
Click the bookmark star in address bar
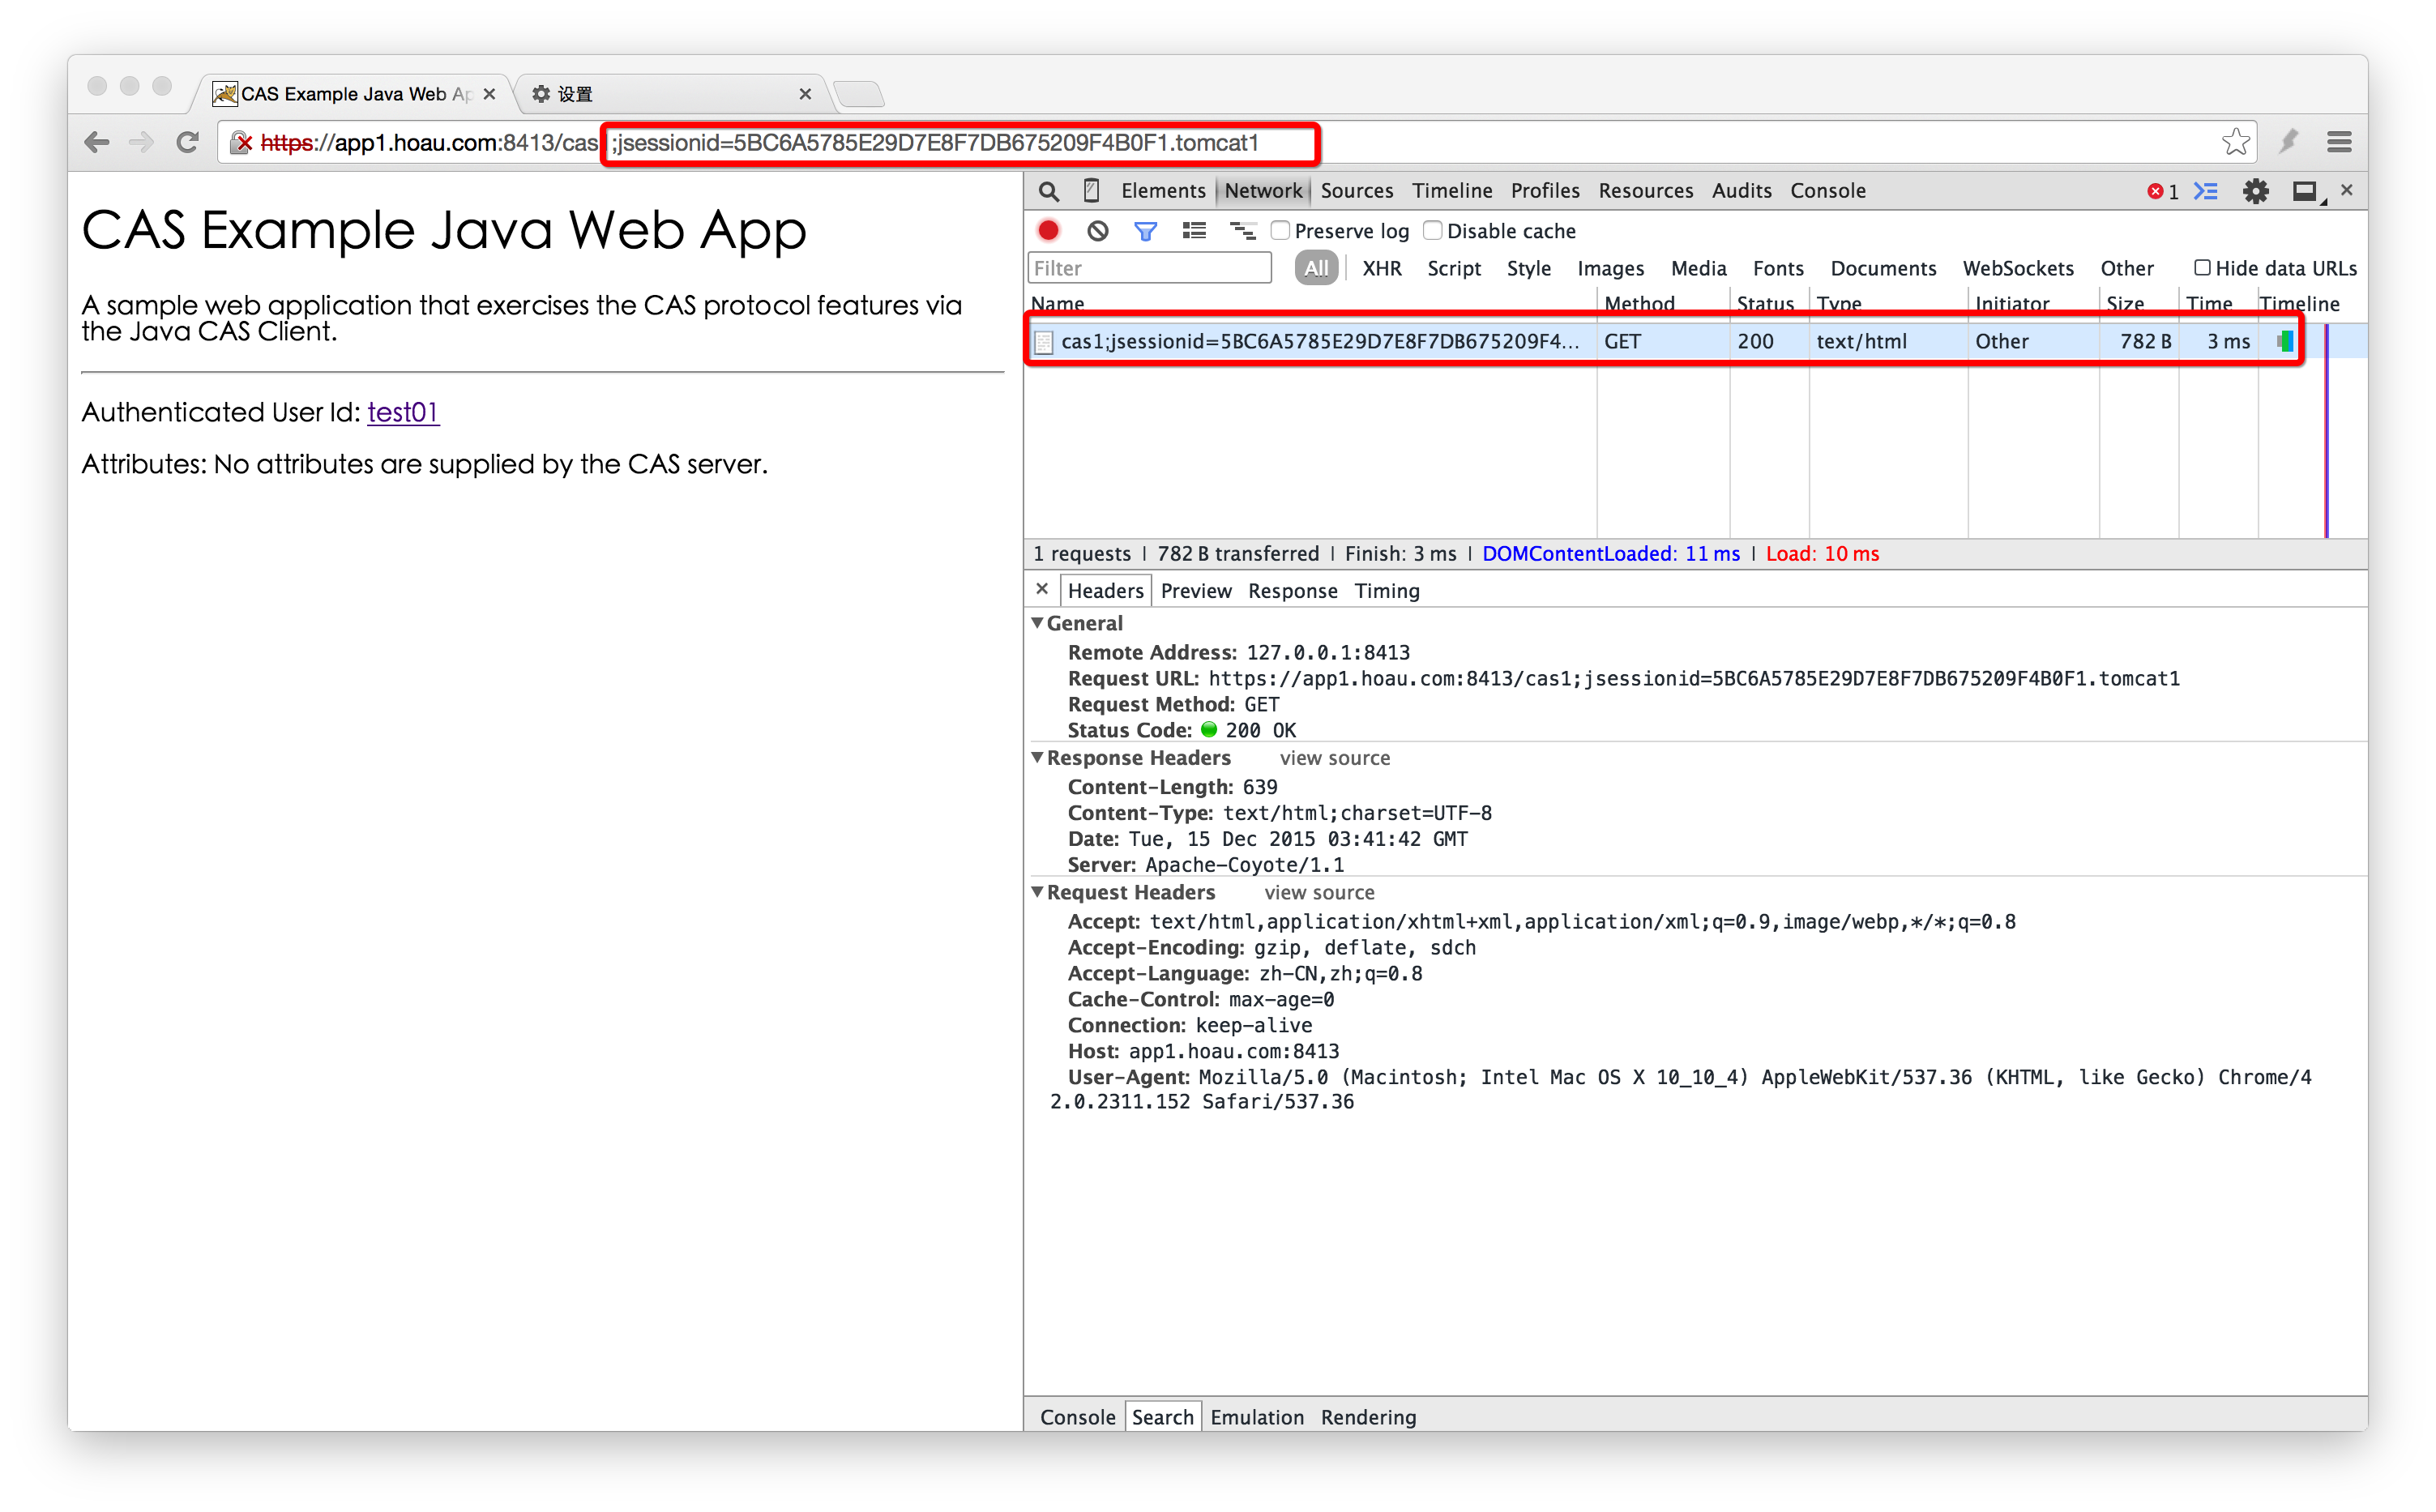pyautogui.click(x=2235, y=142)
